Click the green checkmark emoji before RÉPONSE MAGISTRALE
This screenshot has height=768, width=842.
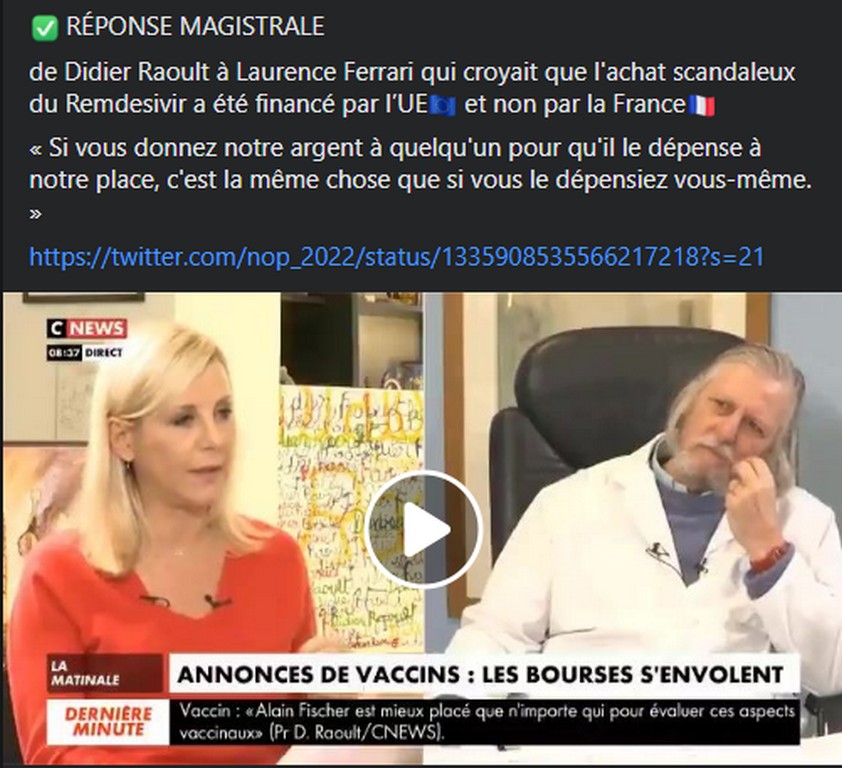coord(45,28)
